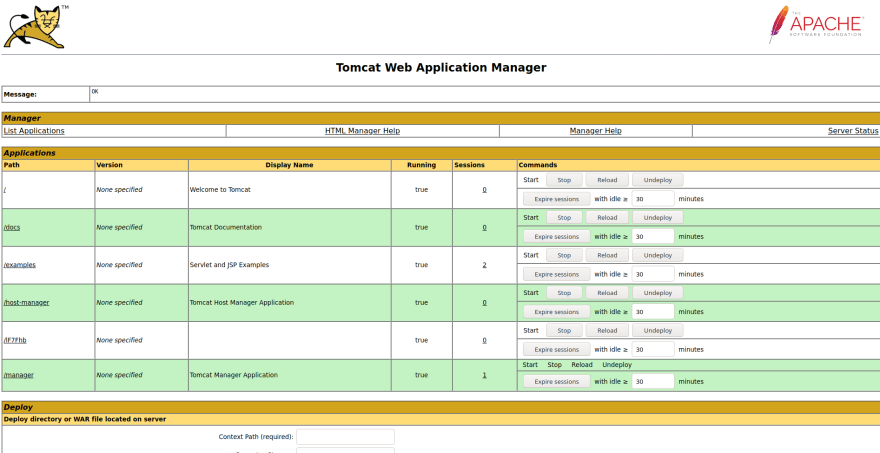Image resolution: width=880 pixels, height=453 pixels.
Task: Select the "Tomcat Host Manager Application" text
Action: click(x=241, y=303)
